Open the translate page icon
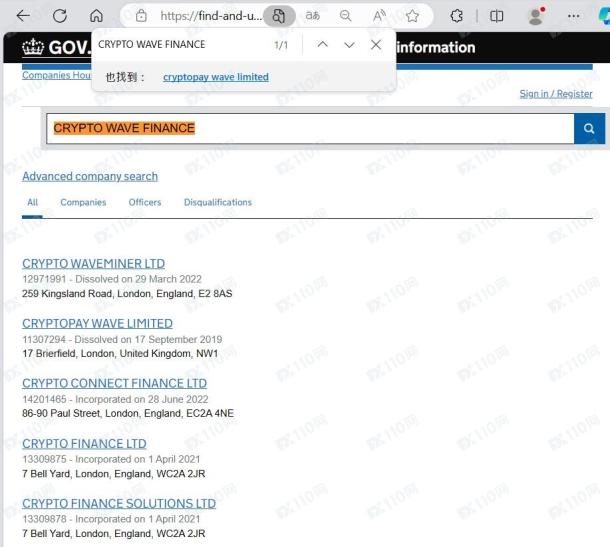 coord(313,16)
